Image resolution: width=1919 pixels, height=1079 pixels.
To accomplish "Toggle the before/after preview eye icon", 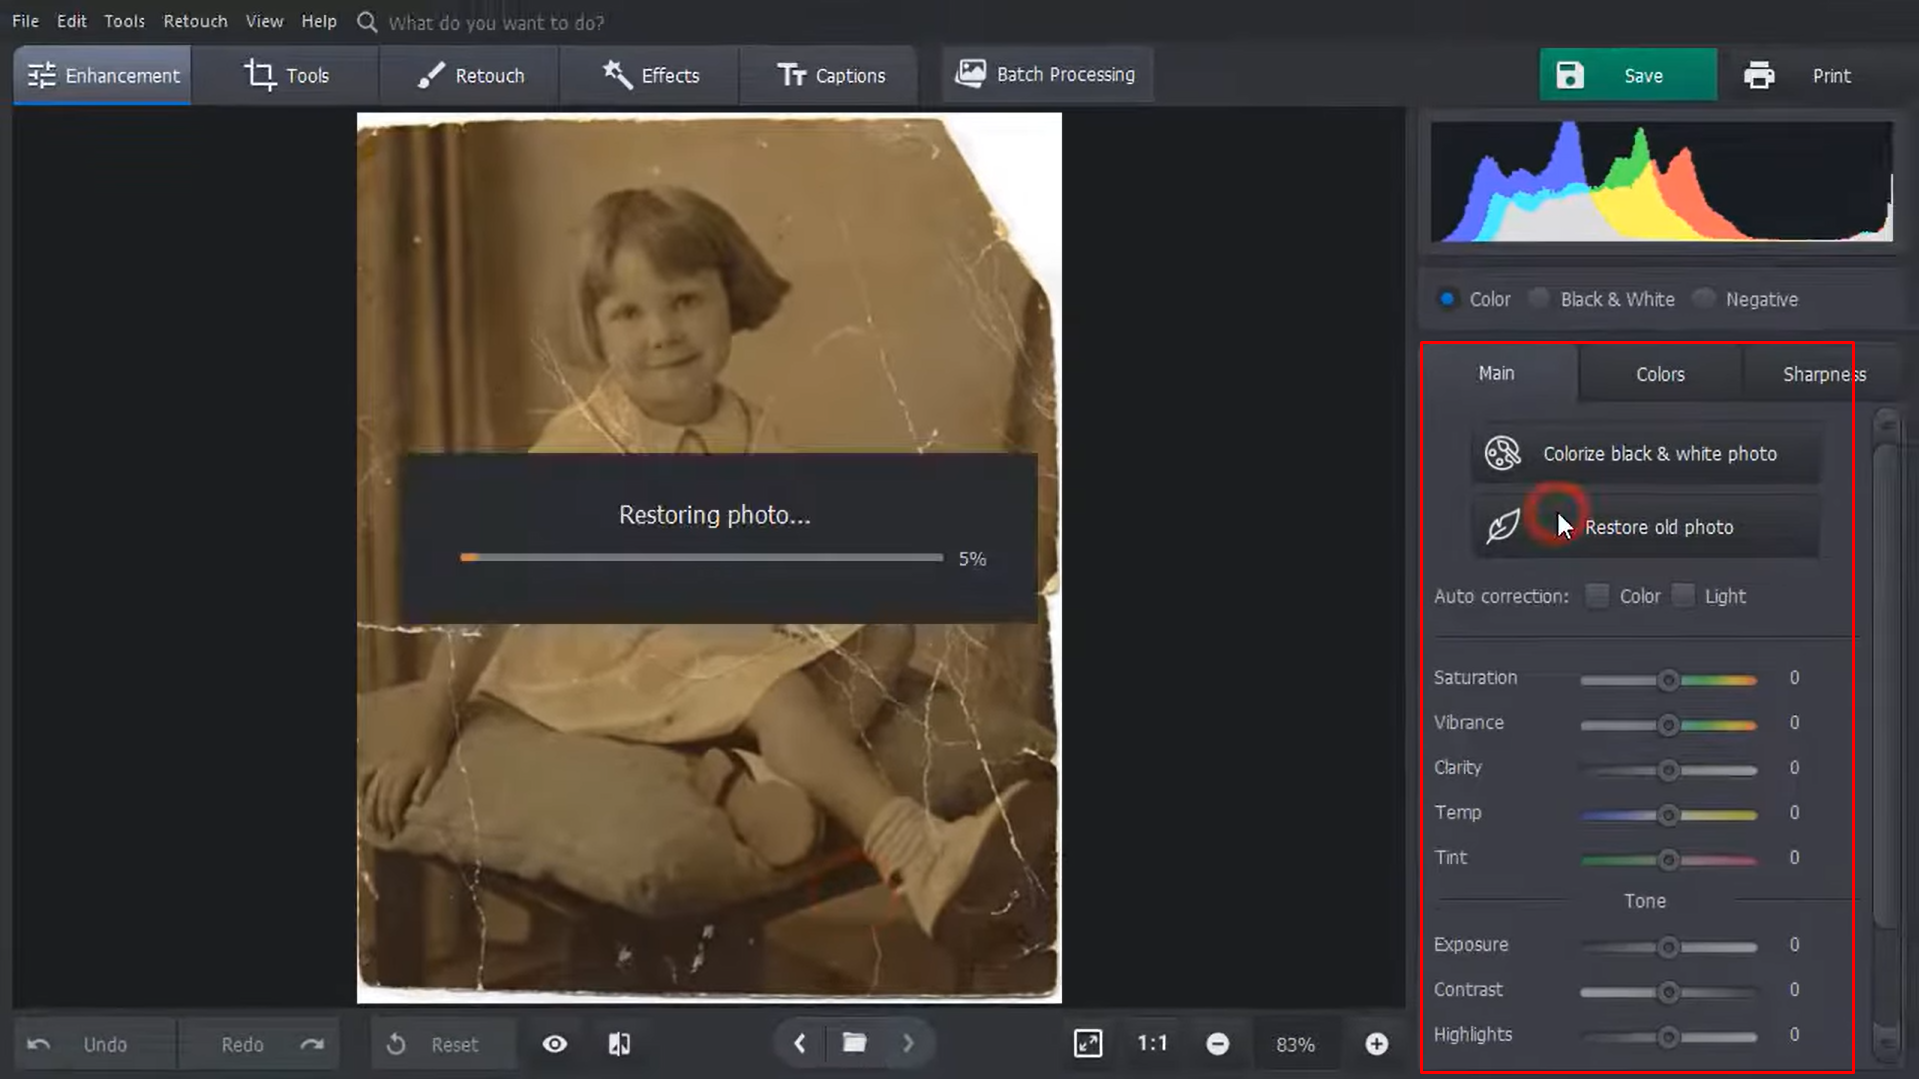I will (x=555, y=1043).
